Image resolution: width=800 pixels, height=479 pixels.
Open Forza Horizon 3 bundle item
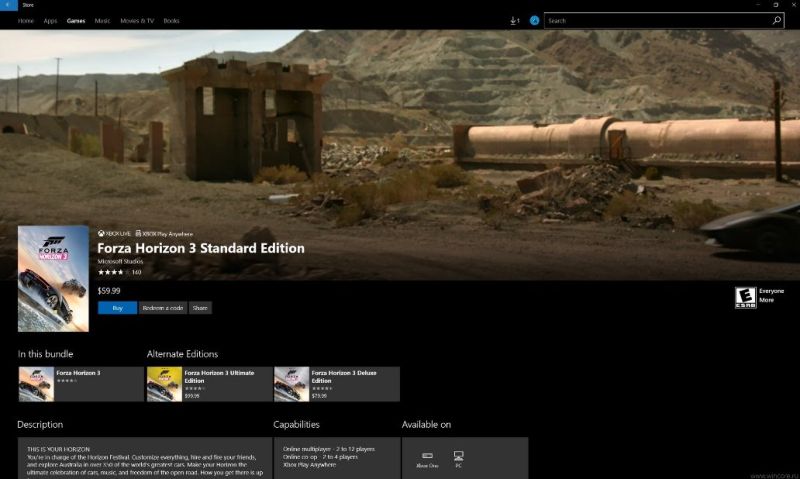click(81, 384)
